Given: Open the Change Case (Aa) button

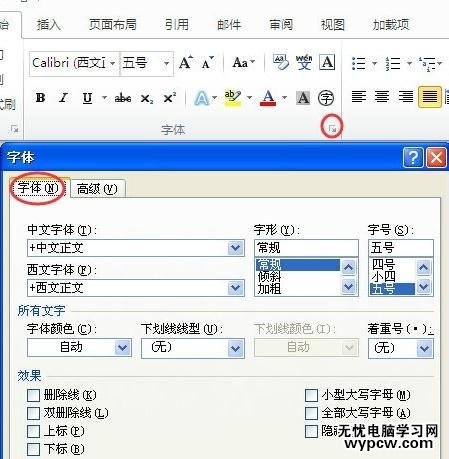Looking at the screenshot, I should coord(243,62).
